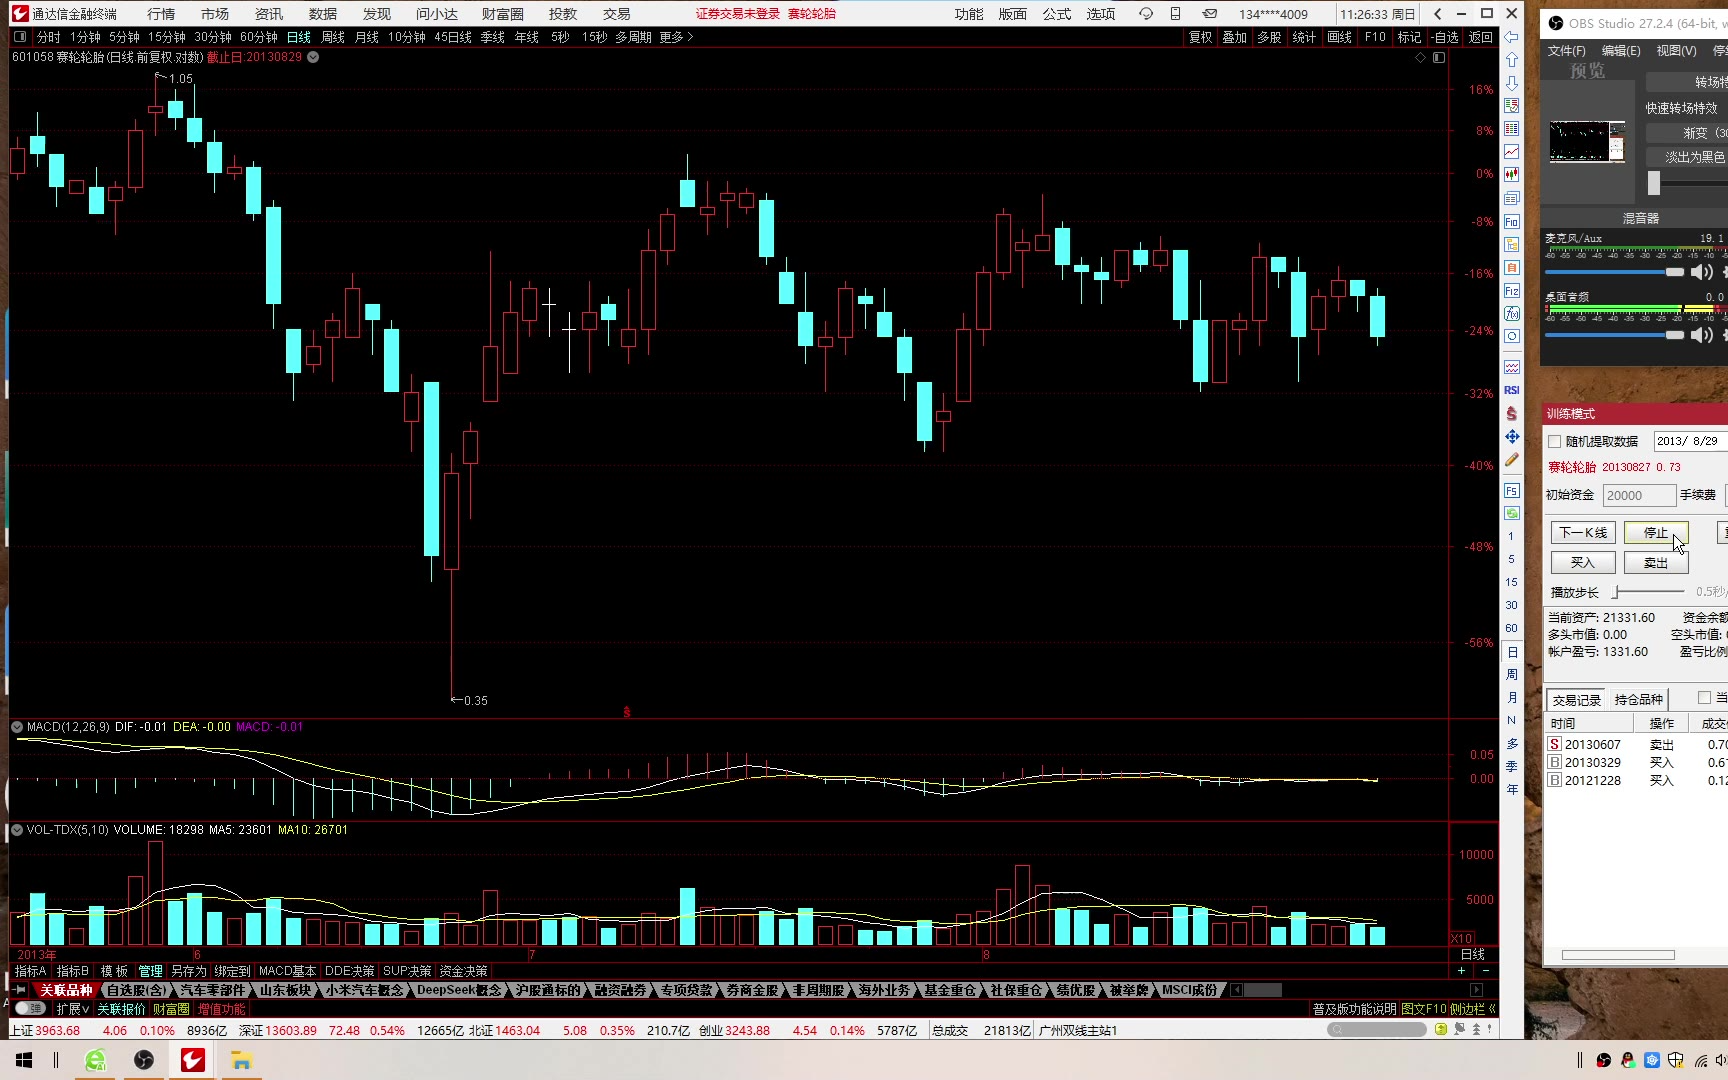1728x1080 pixels.
Task: Click the settings icon next to stock title
Action: (313, 57)
